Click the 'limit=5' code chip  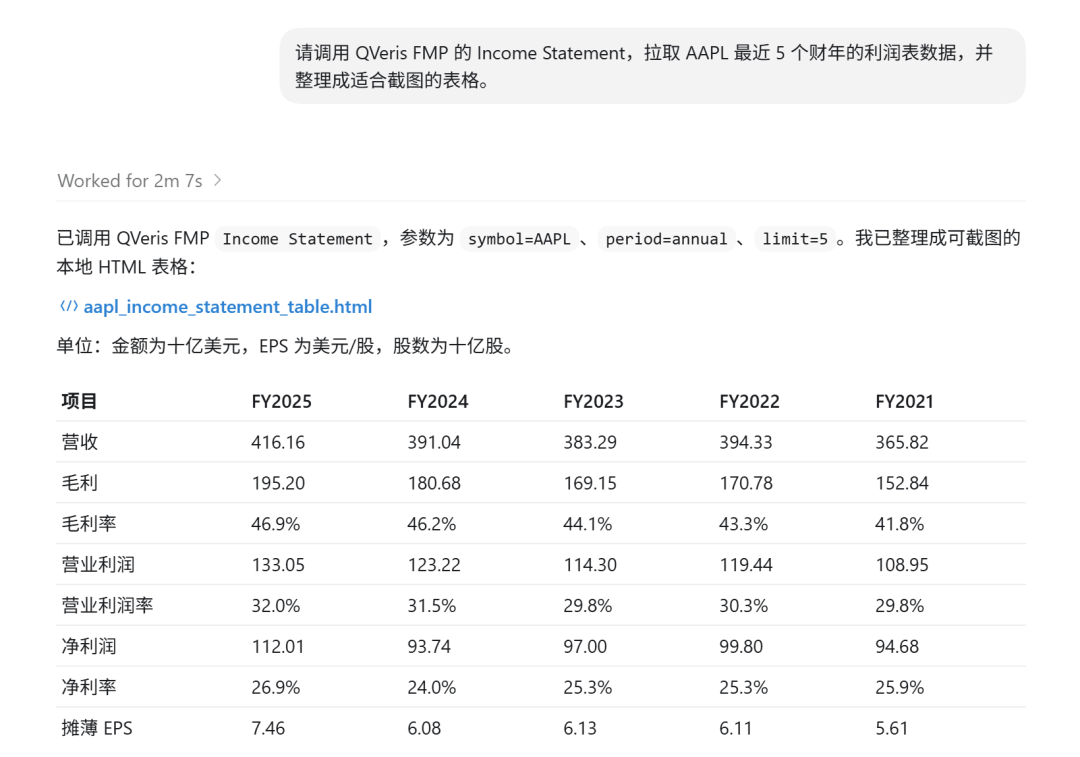coord(795,239)
